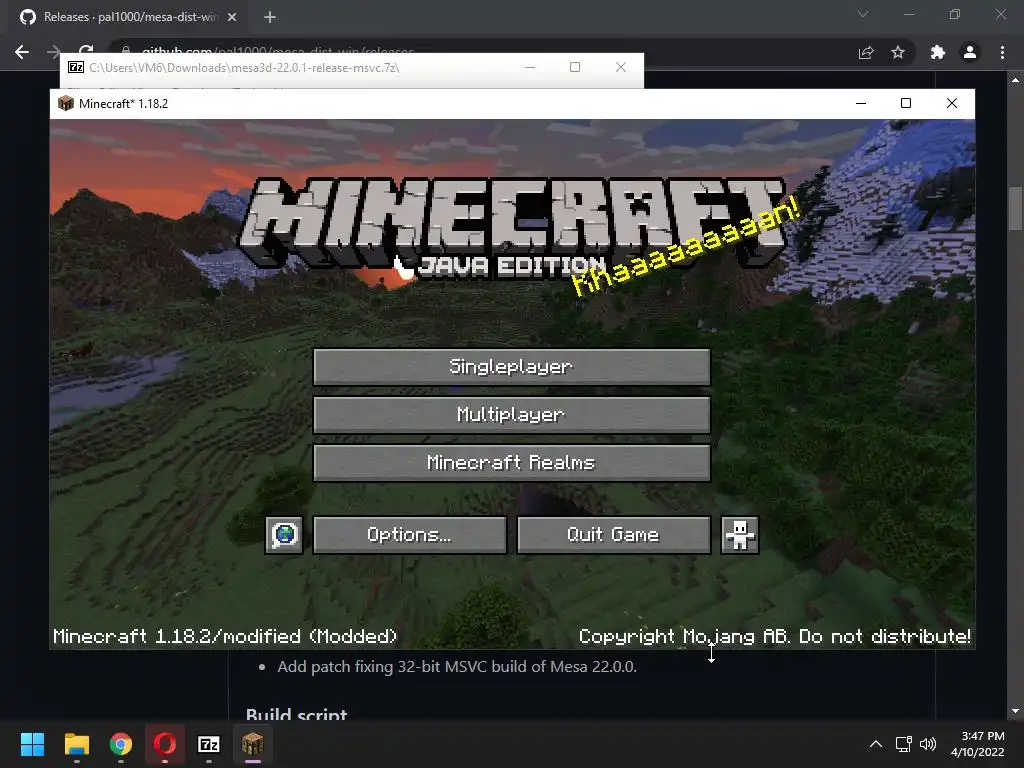Close the 7-Zip mesa3d archive window
Viewport: 1024px width, 768px height.
620,67
